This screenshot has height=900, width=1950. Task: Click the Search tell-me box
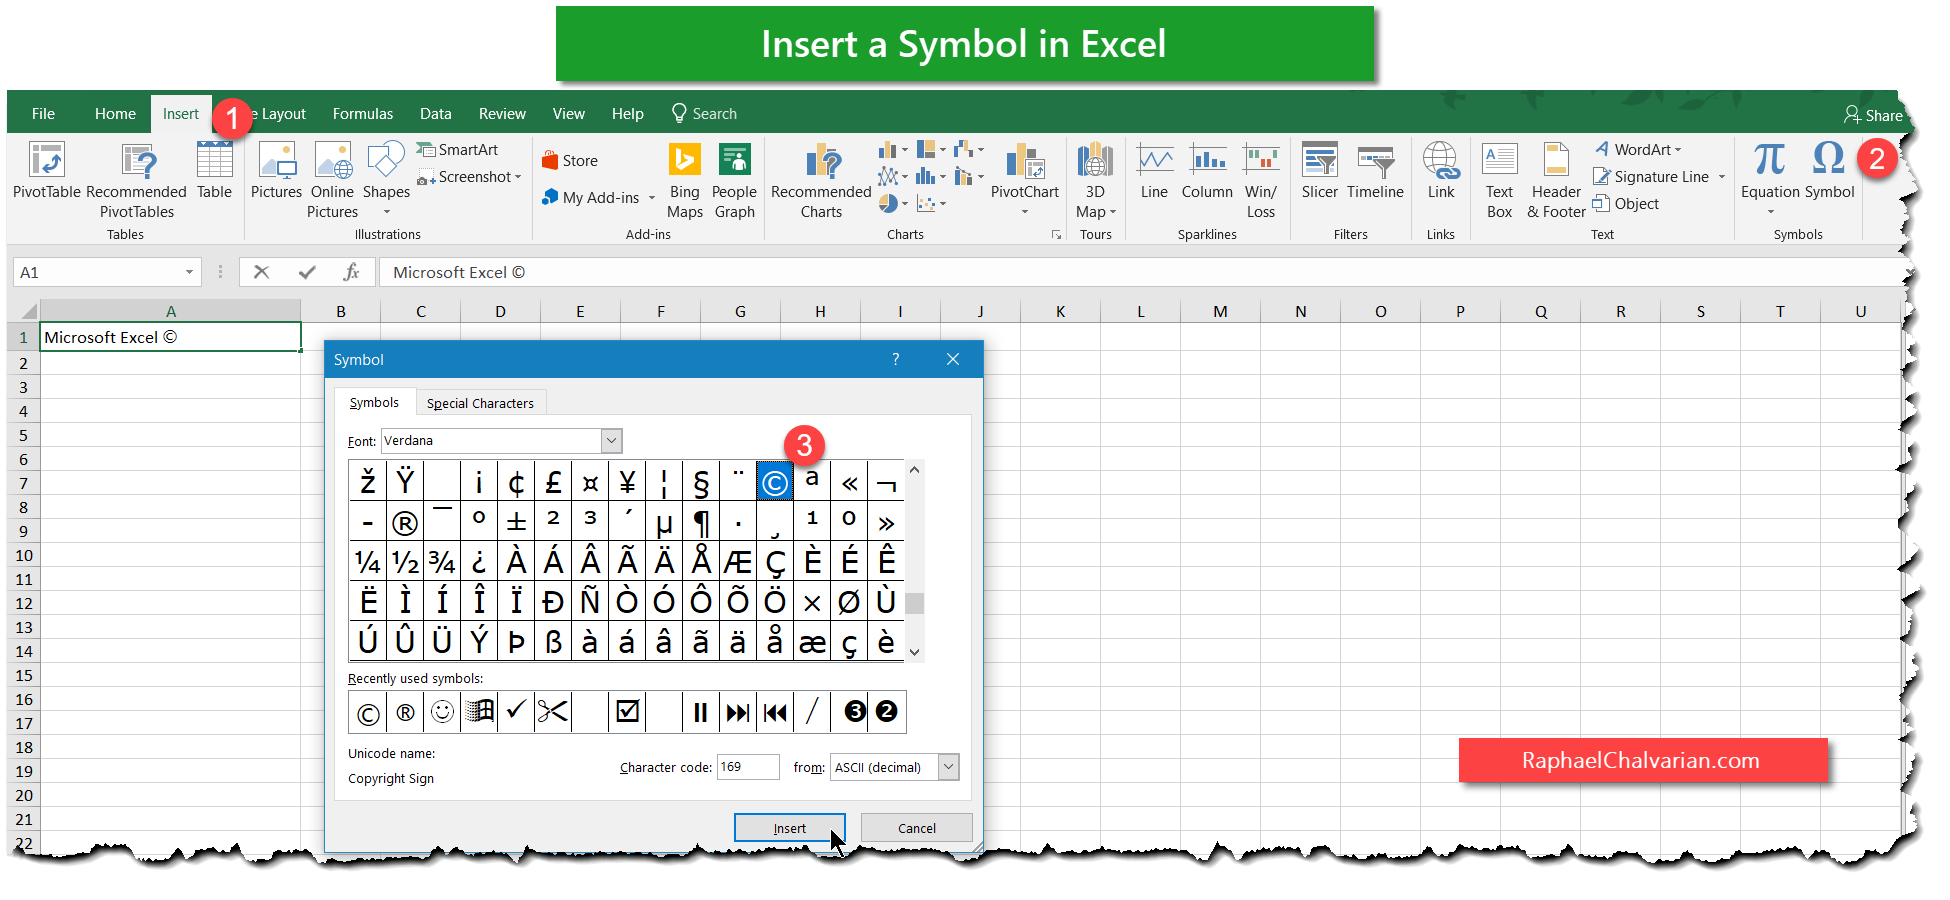point(704,114)
